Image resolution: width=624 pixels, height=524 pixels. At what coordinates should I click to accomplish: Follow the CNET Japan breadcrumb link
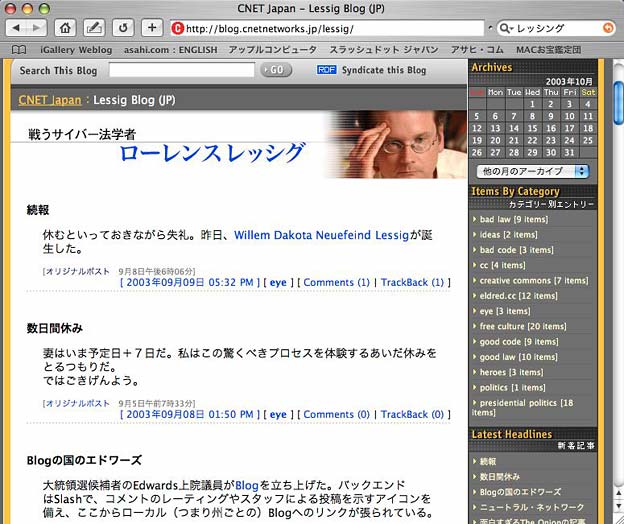(x=50, y=100)
